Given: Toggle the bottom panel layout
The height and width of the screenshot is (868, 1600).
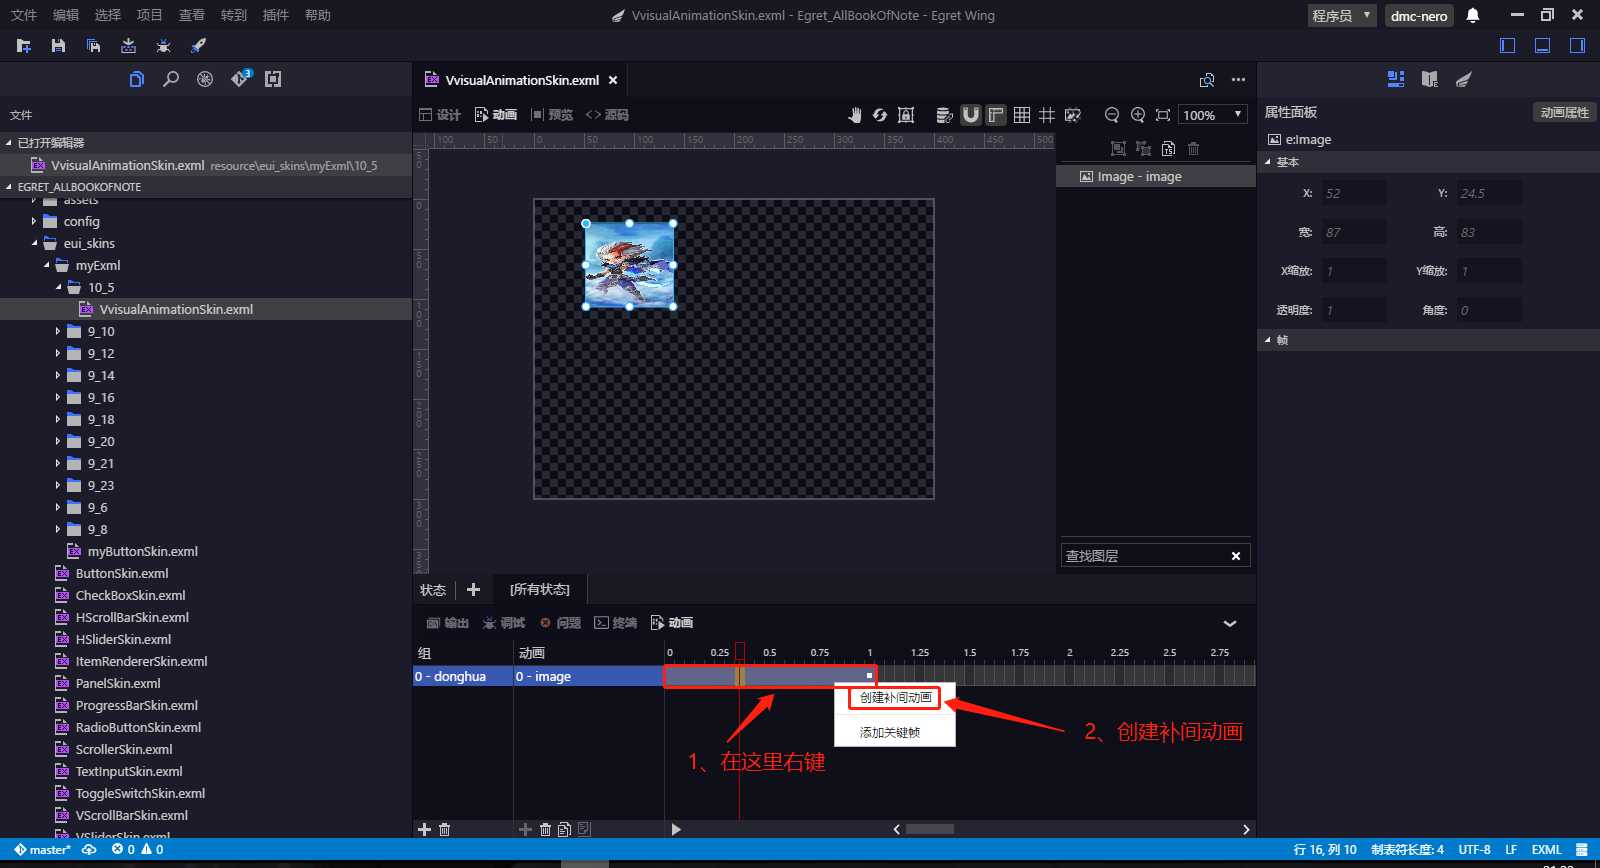Looking at the screenshot, I should [x=1543, y=45].
